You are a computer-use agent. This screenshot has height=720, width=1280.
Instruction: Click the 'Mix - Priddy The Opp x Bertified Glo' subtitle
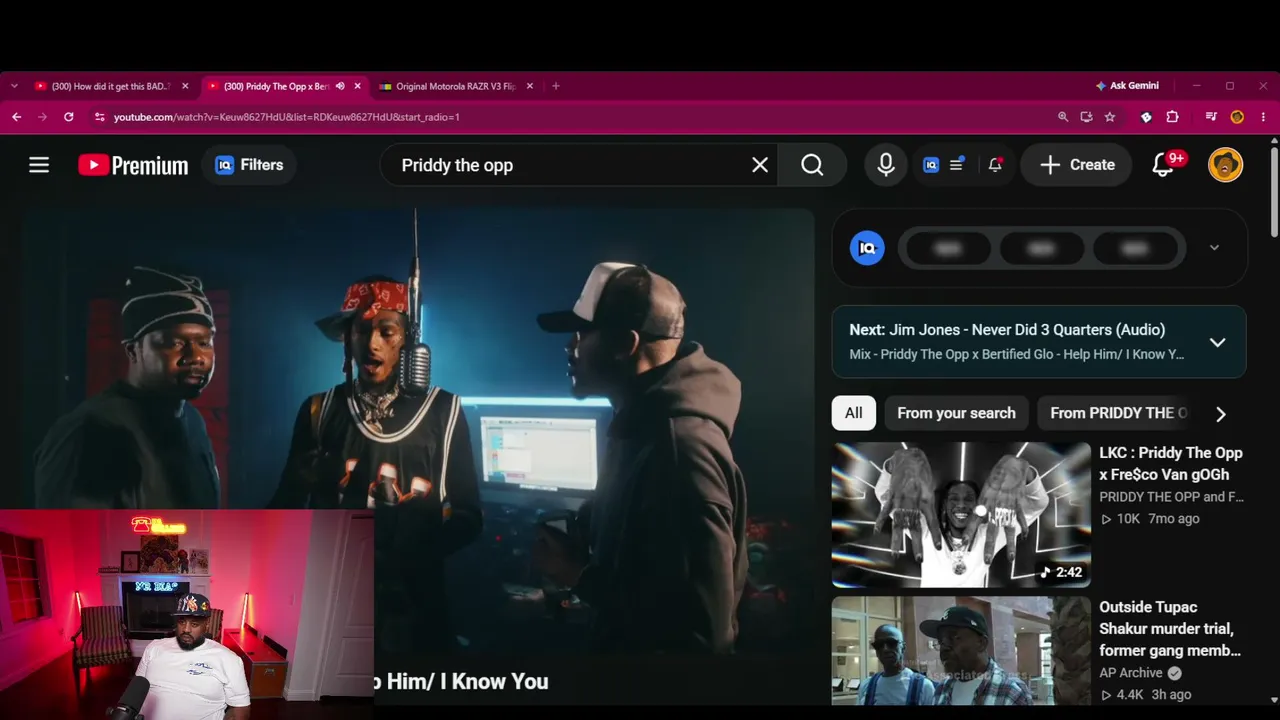point(1016,354)
